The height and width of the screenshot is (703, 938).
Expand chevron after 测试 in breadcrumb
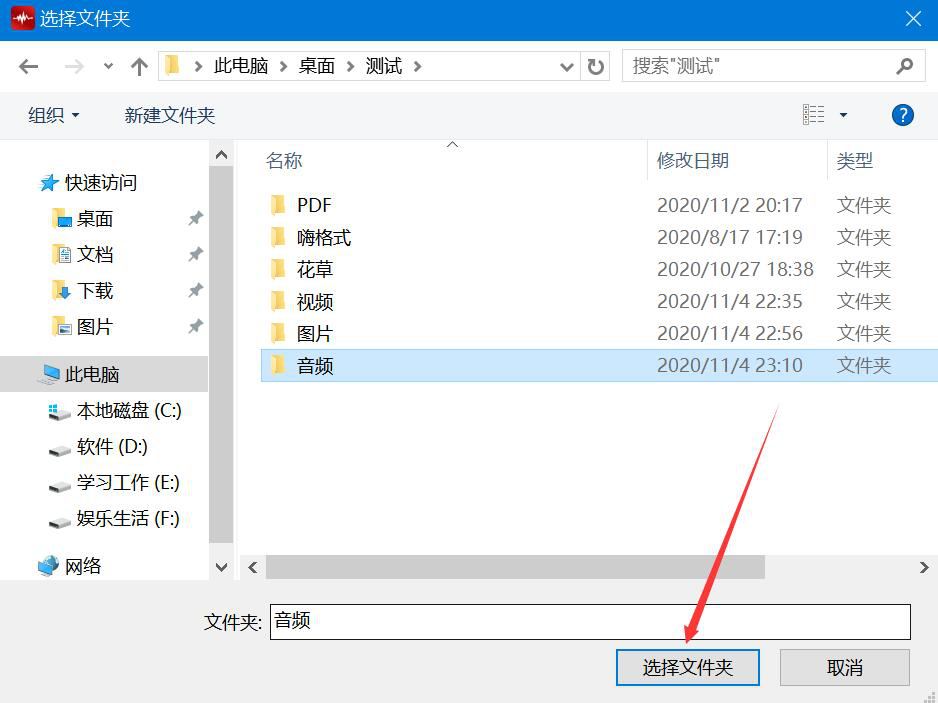click(x=418, y=66)
